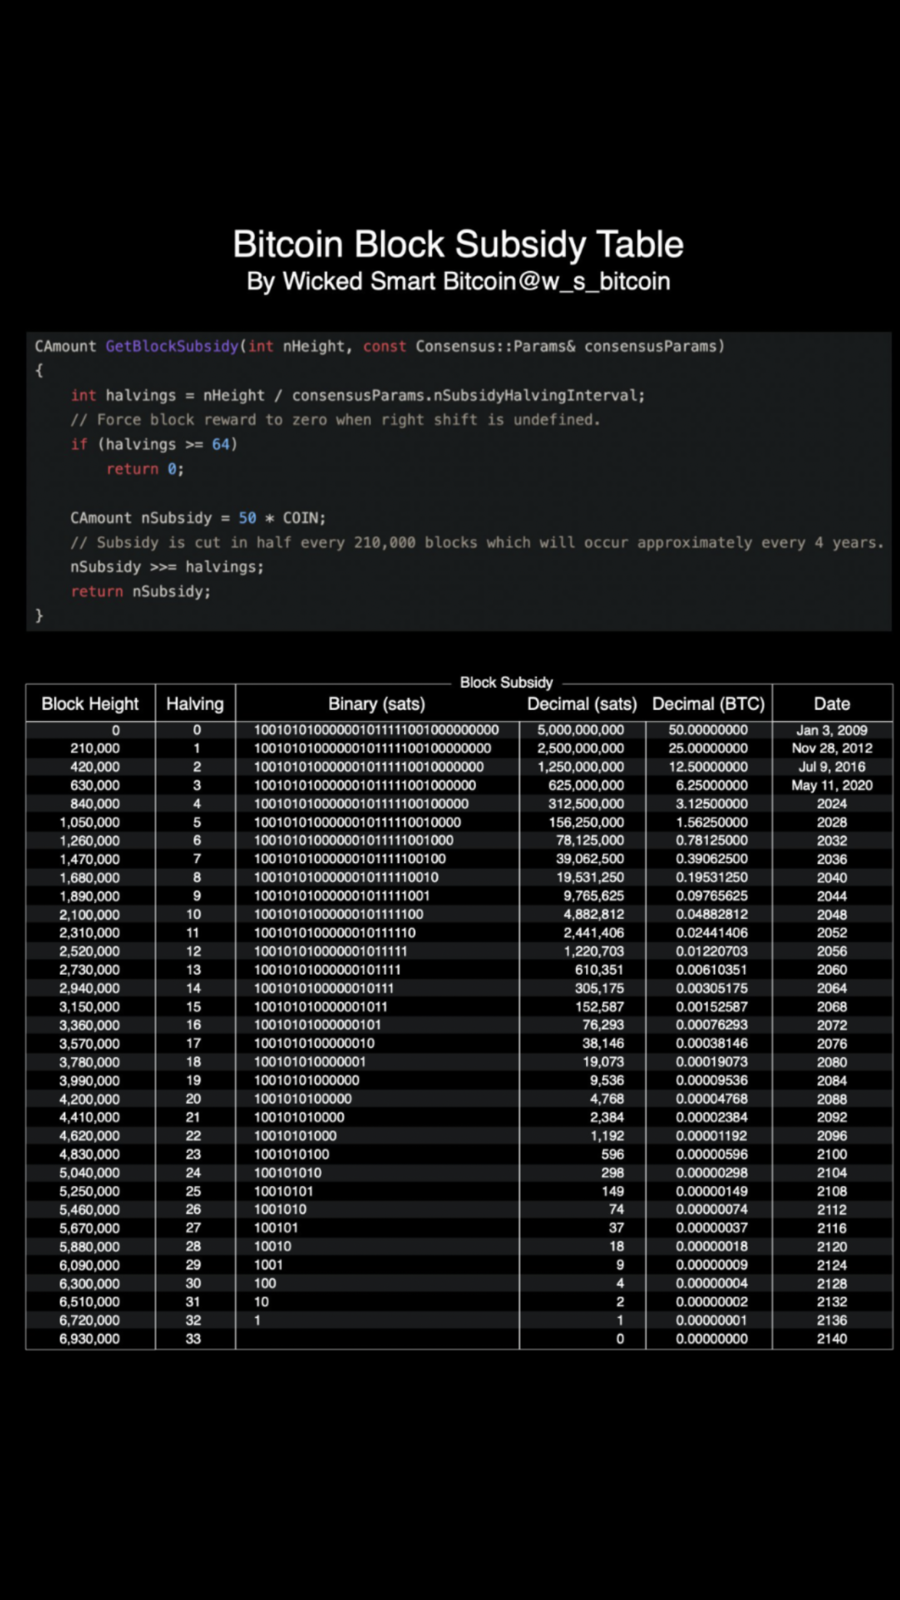This screenshot has width=900, height=1600.
Task: Click the "CAmount nSubsidy = 50 * COIN;" line
Action: (x=198, y=518)
